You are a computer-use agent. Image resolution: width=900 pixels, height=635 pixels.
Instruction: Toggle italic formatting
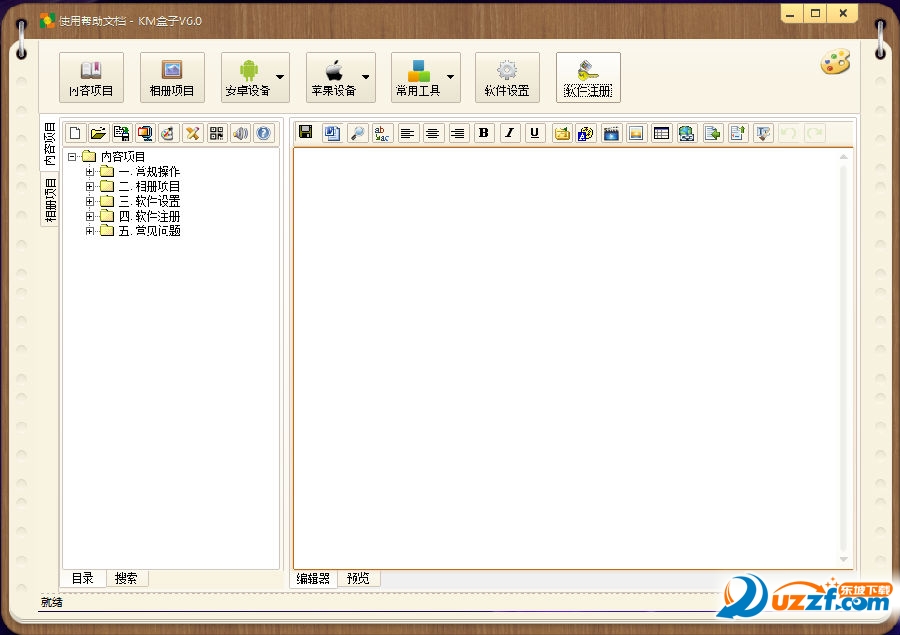509,133
